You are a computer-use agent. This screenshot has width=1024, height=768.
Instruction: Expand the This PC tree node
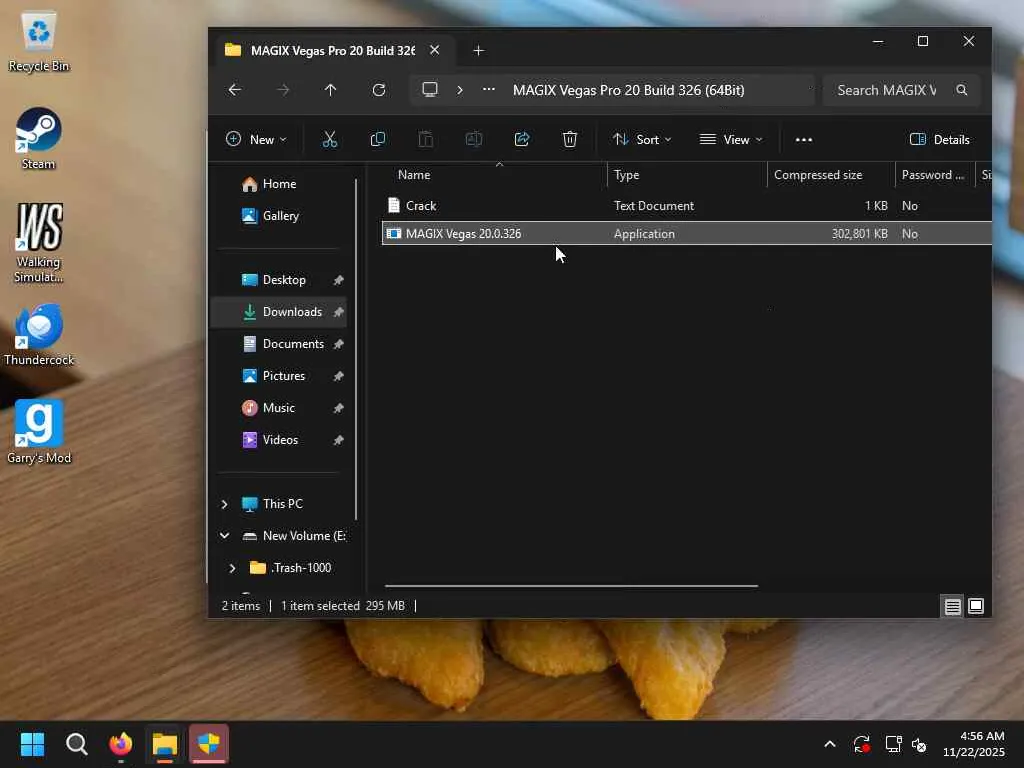[x=225, y=504]
